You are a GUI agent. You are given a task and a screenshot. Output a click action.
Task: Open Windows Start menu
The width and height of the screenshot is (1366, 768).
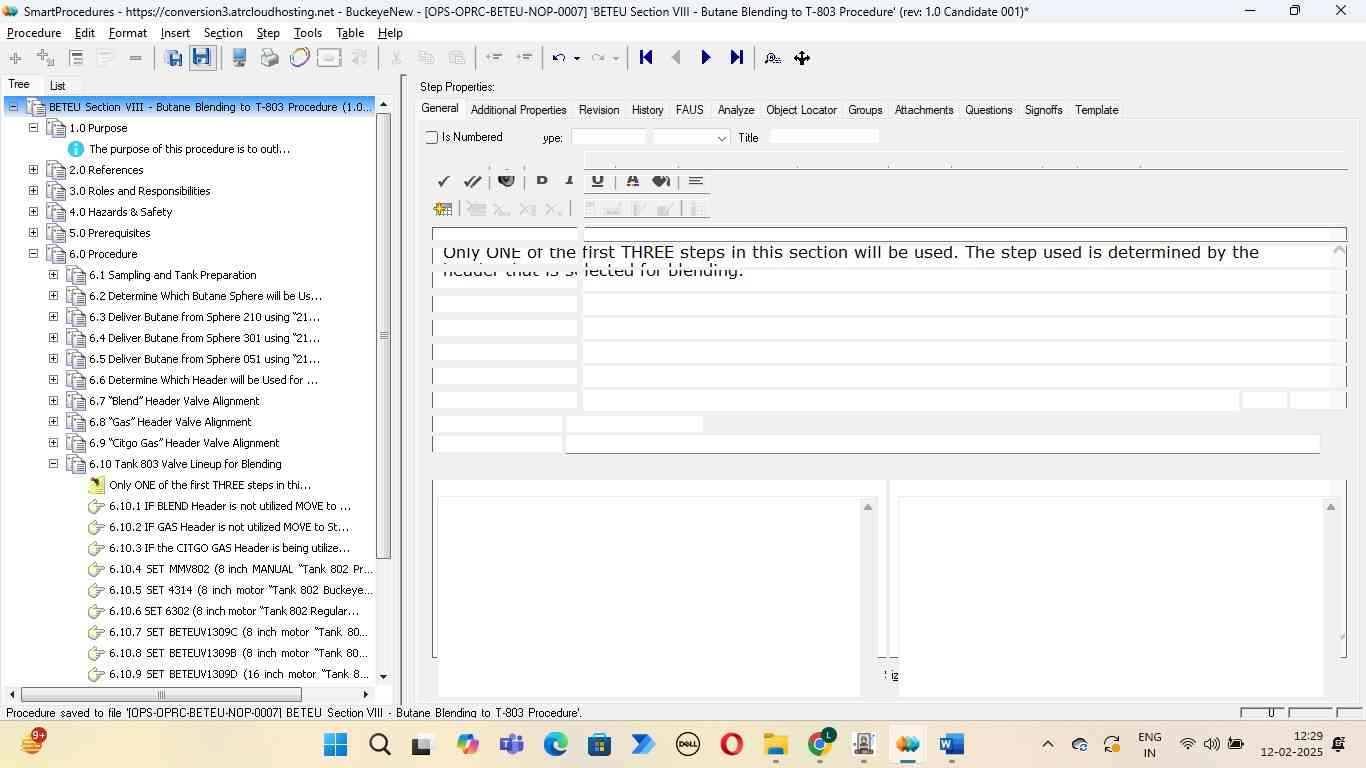(336, 744)
